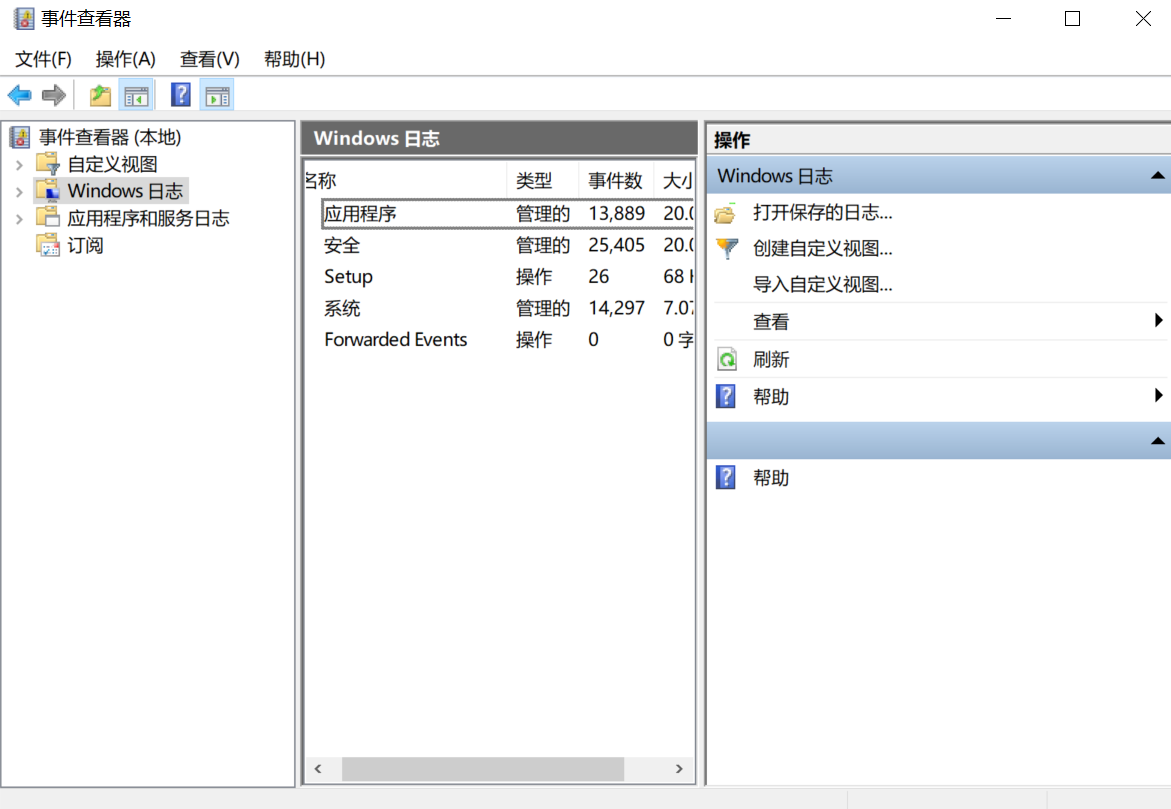Select the Forwarded Events log row
Viewport: 1171px width, 809px height.
(x=508, y=339)
